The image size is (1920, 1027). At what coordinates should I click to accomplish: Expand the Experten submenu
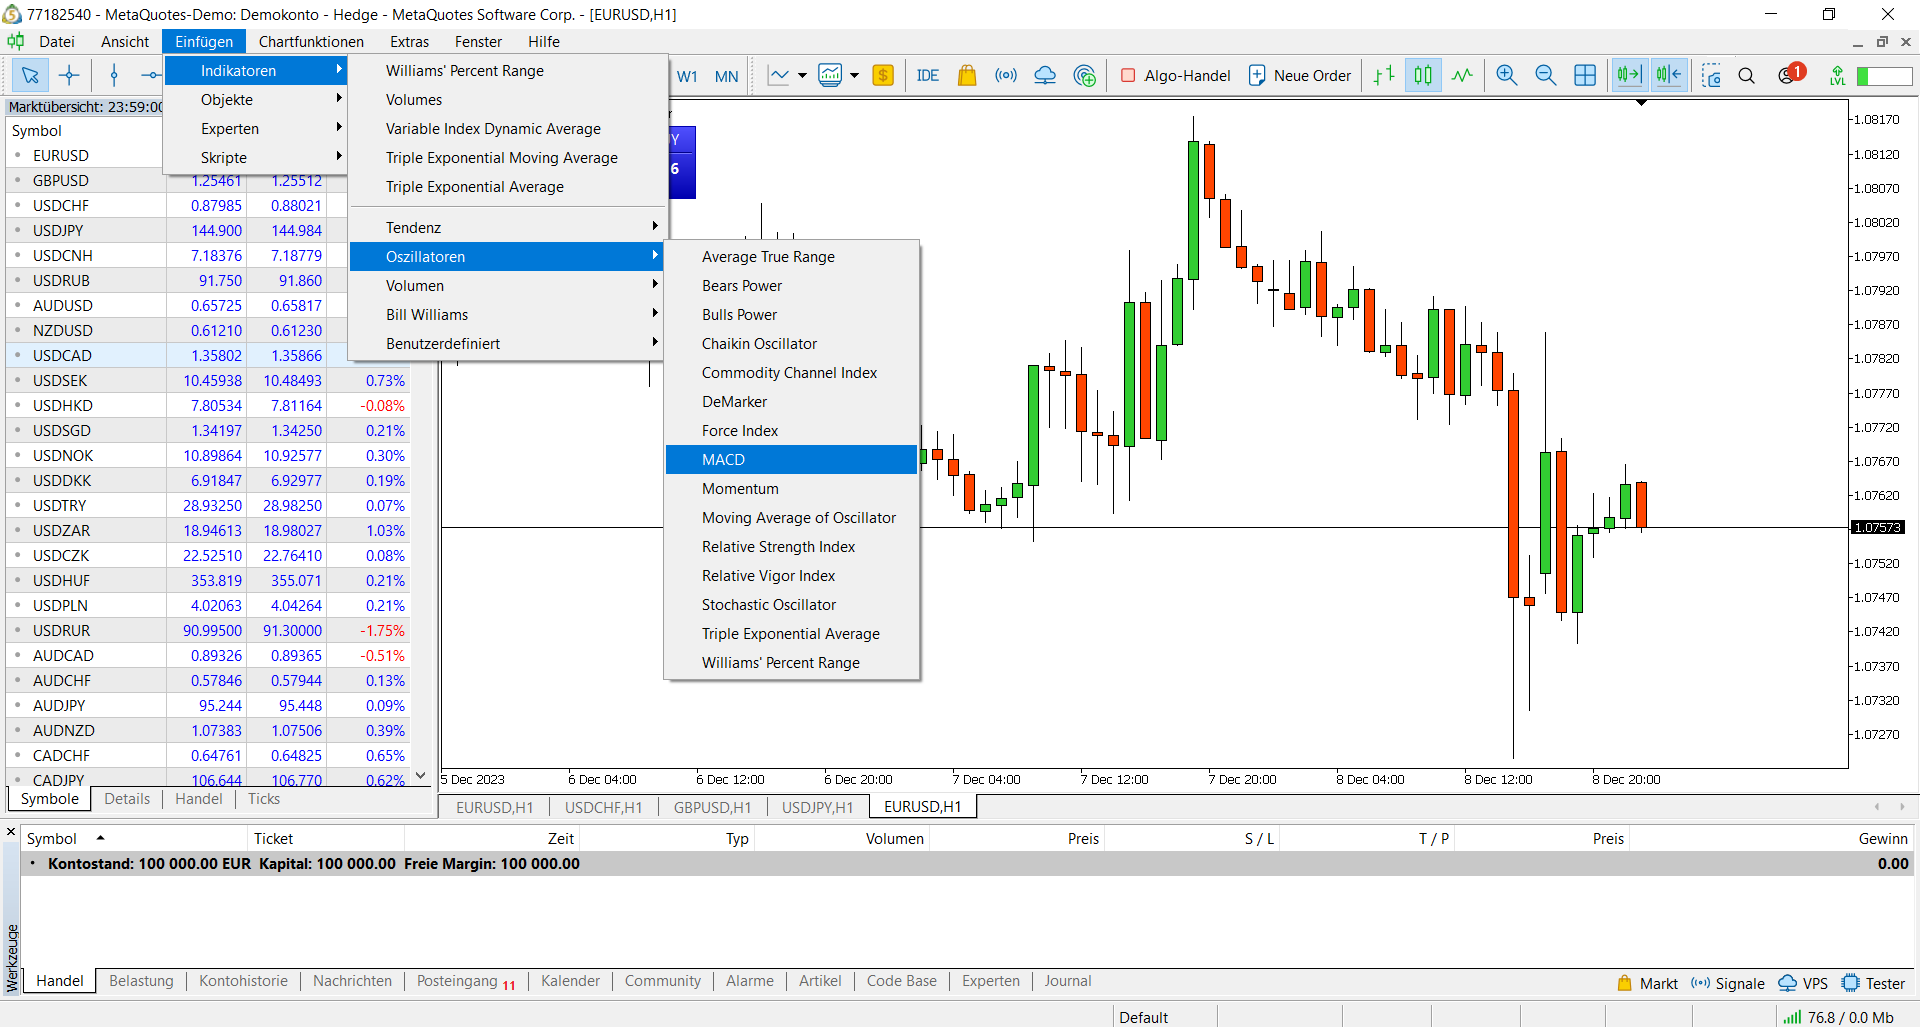coord(256,128)
